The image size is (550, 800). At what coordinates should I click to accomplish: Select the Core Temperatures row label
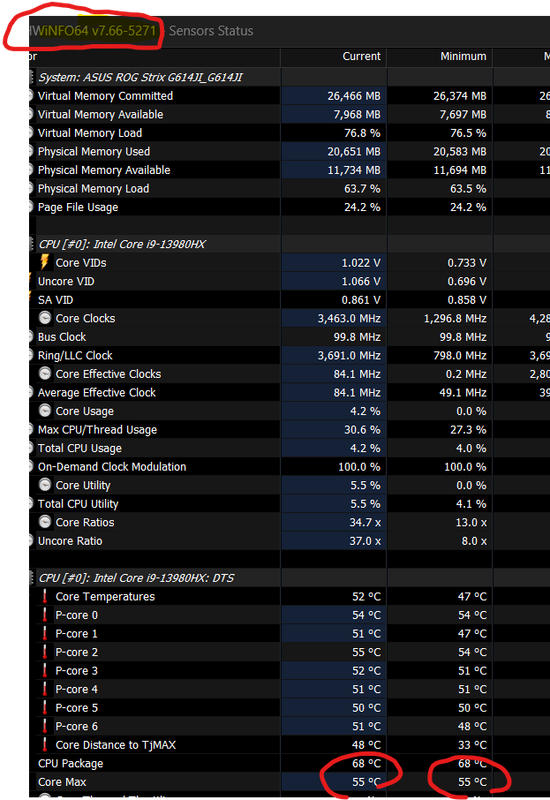coord(105,596)
